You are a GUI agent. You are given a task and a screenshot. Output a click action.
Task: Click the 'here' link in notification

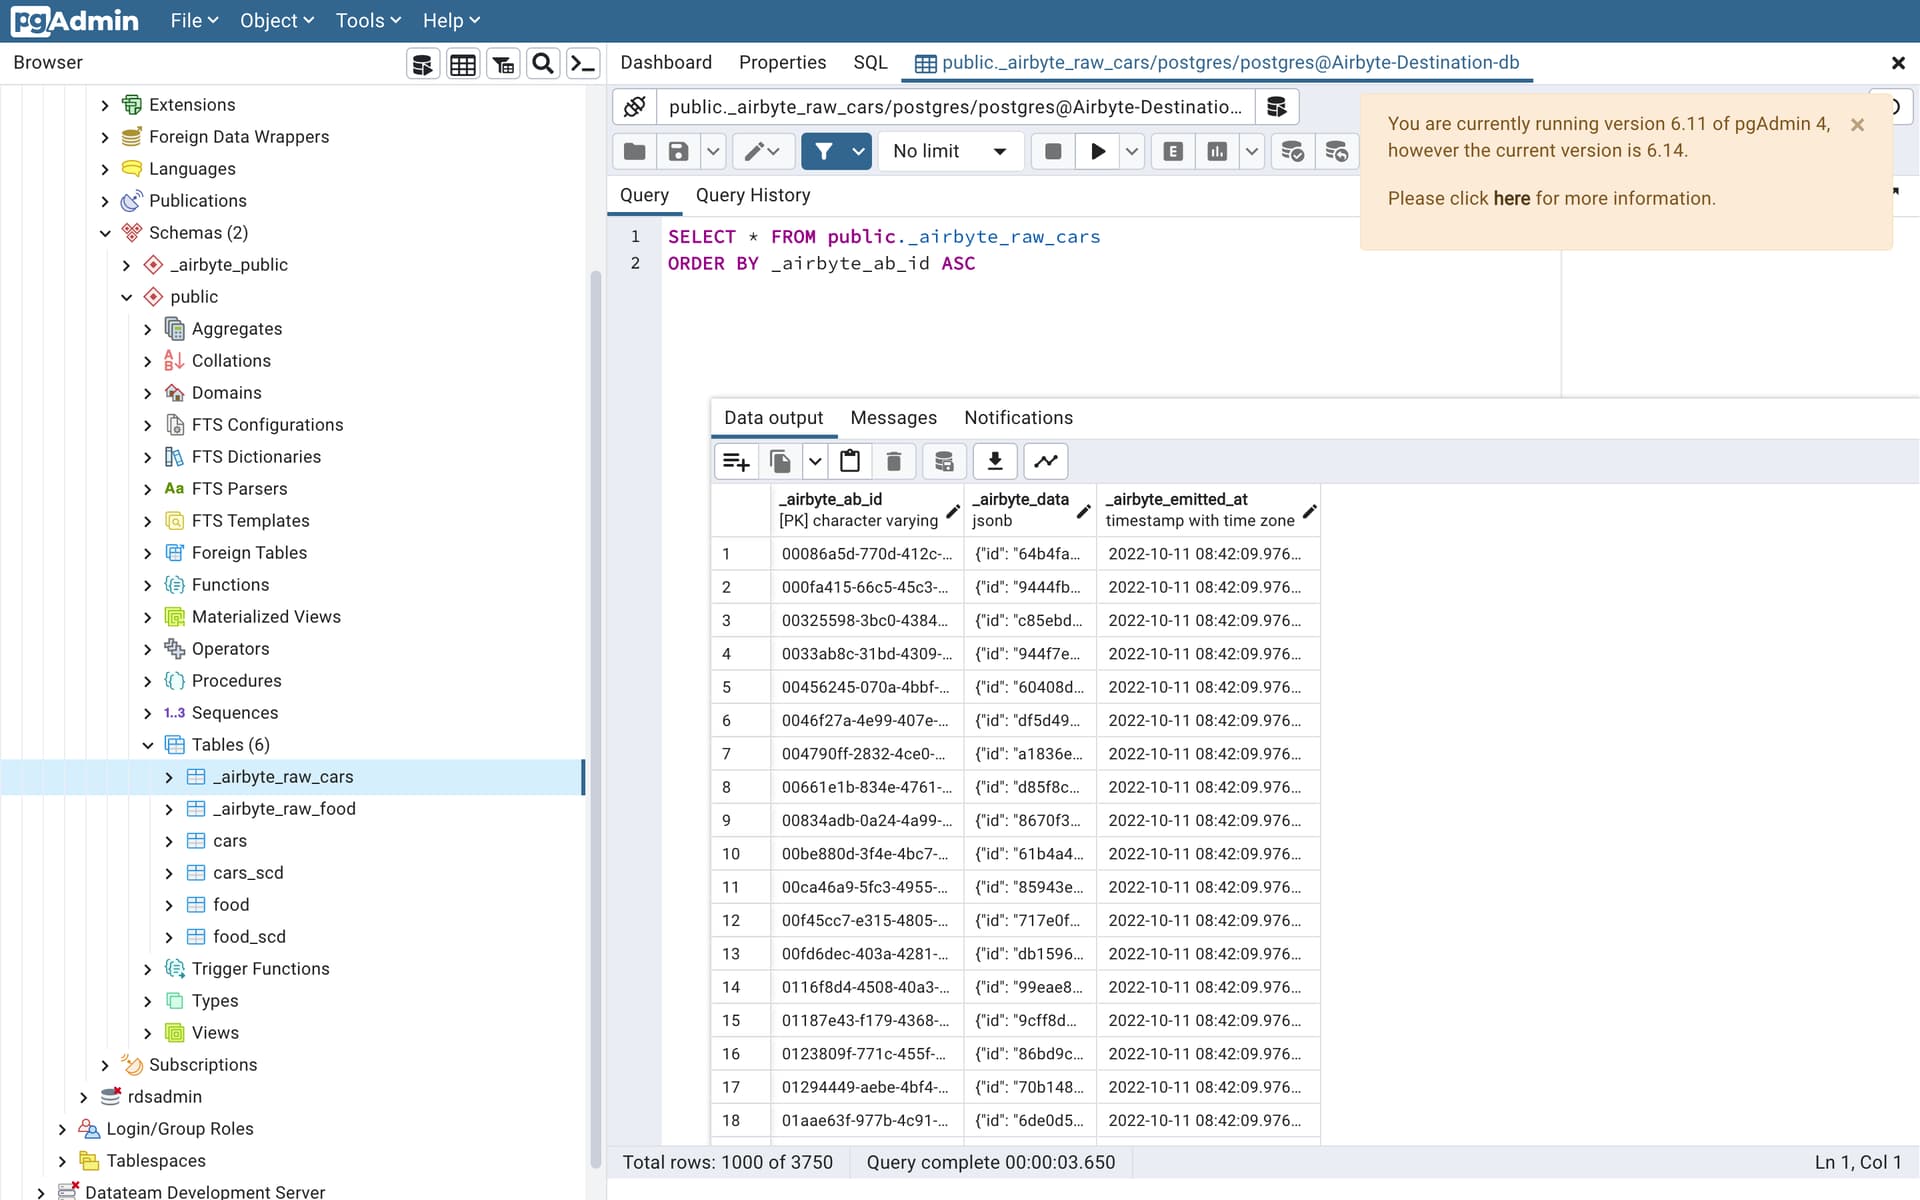pyautogui.click(x=1511, y=198)
